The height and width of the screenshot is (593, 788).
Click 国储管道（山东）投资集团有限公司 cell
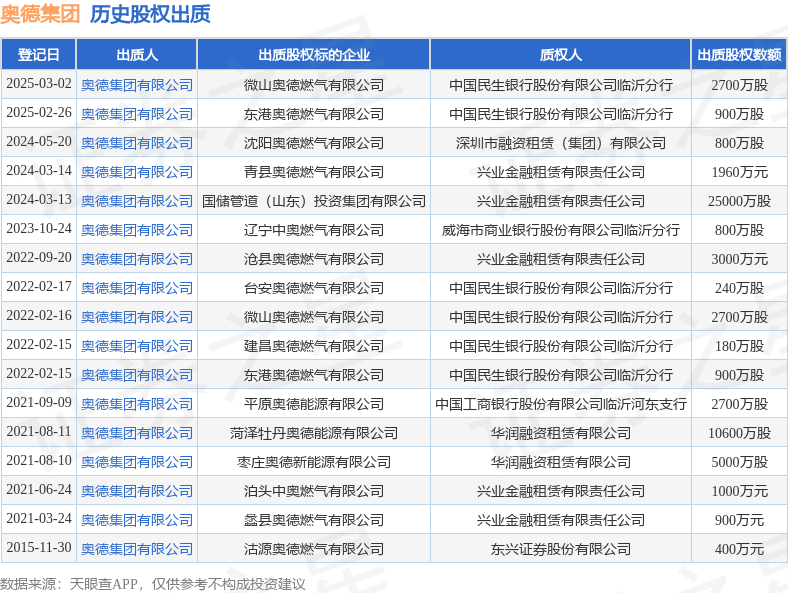click(x=314, y=202)
